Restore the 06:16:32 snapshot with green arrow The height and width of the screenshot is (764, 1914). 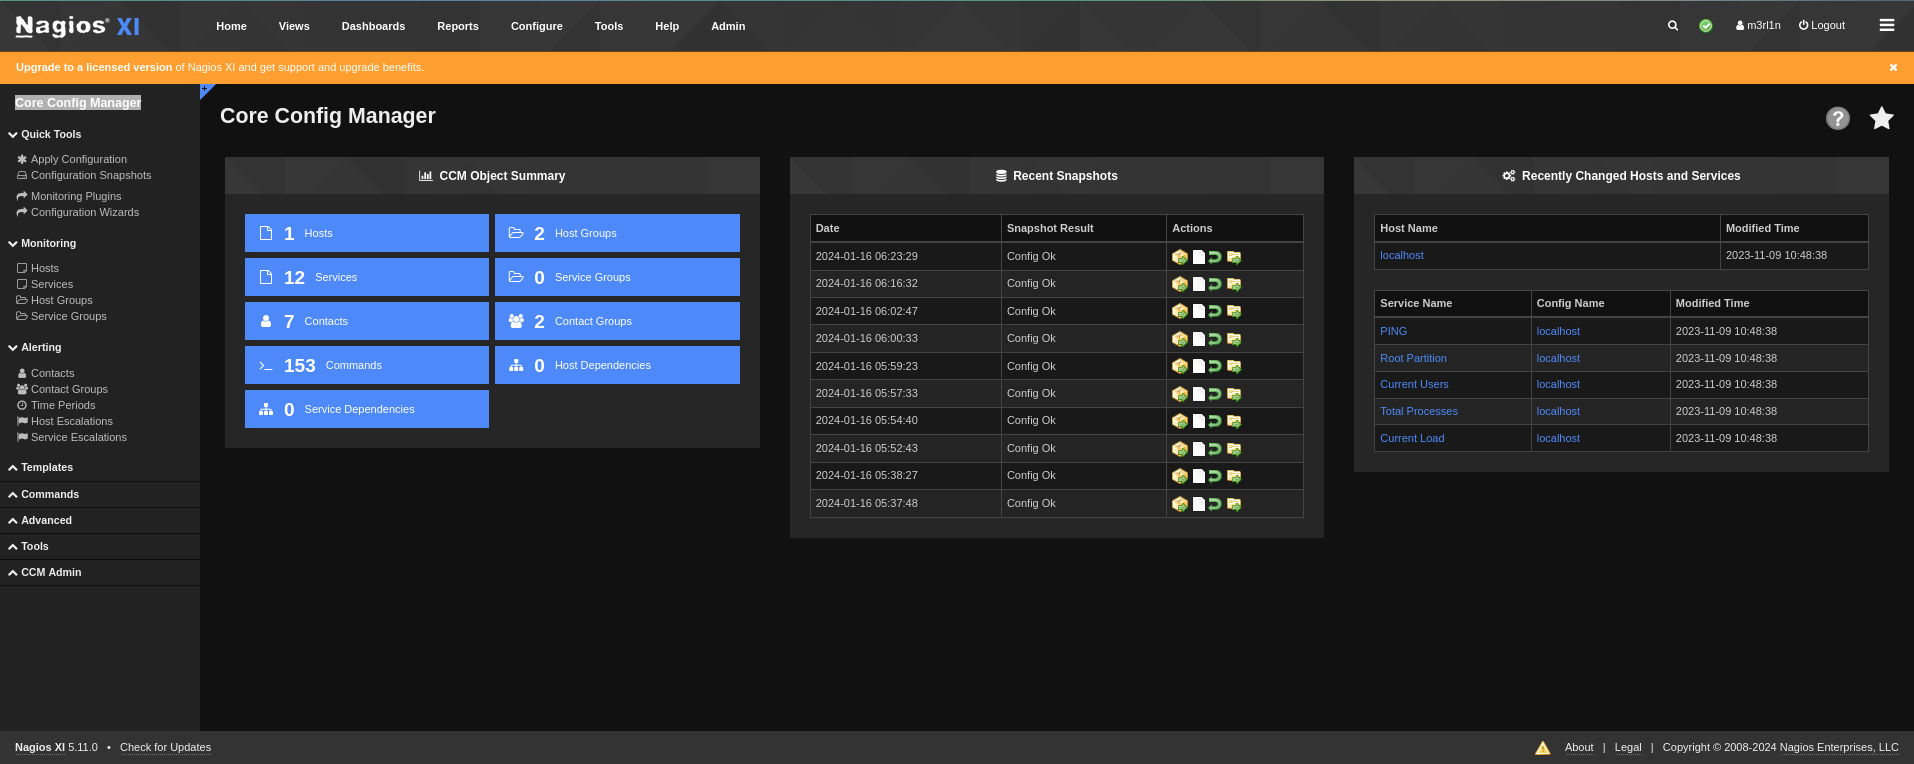click(1215, 284)
